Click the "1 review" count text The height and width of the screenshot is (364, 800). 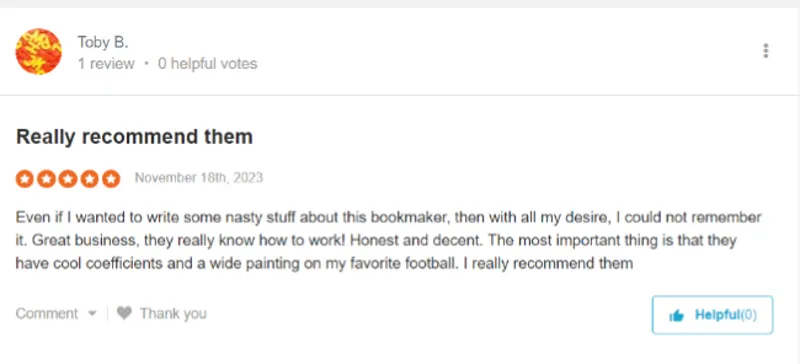106,64
